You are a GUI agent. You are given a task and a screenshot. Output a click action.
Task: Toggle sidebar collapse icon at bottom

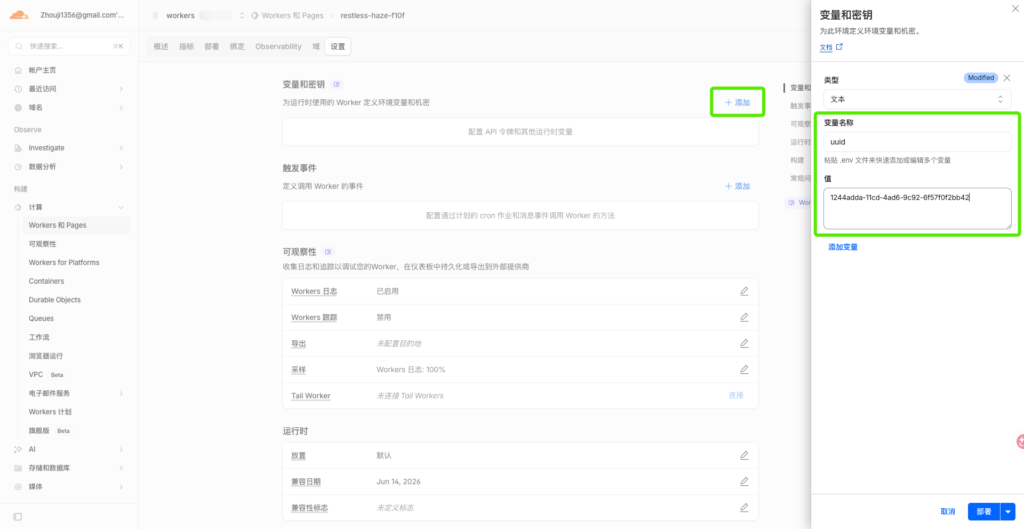coord(18,517)
